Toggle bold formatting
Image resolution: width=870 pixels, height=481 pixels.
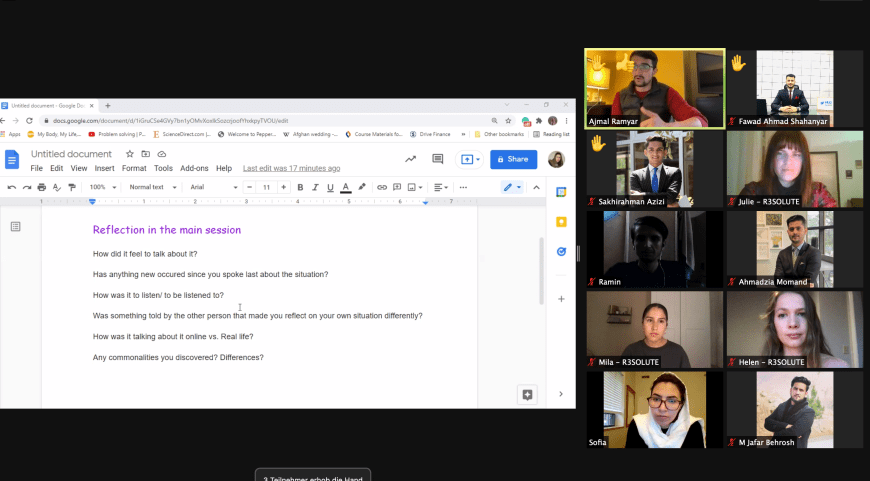click(x=300, y=187)
